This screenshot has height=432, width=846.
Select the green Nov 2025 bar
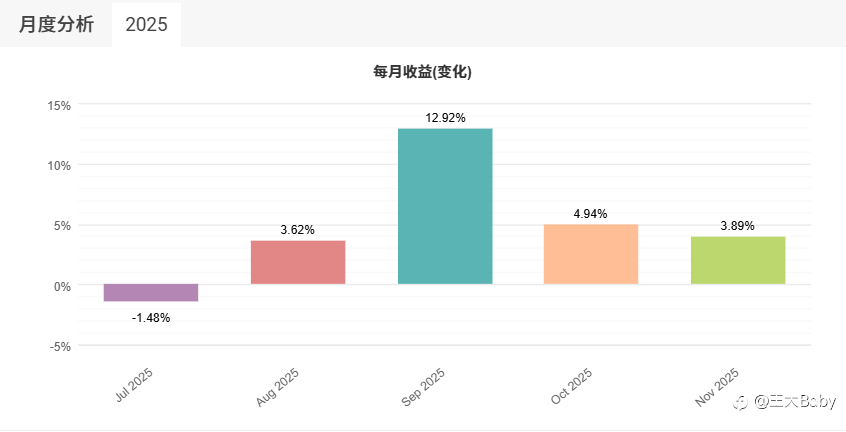(738, 260)
